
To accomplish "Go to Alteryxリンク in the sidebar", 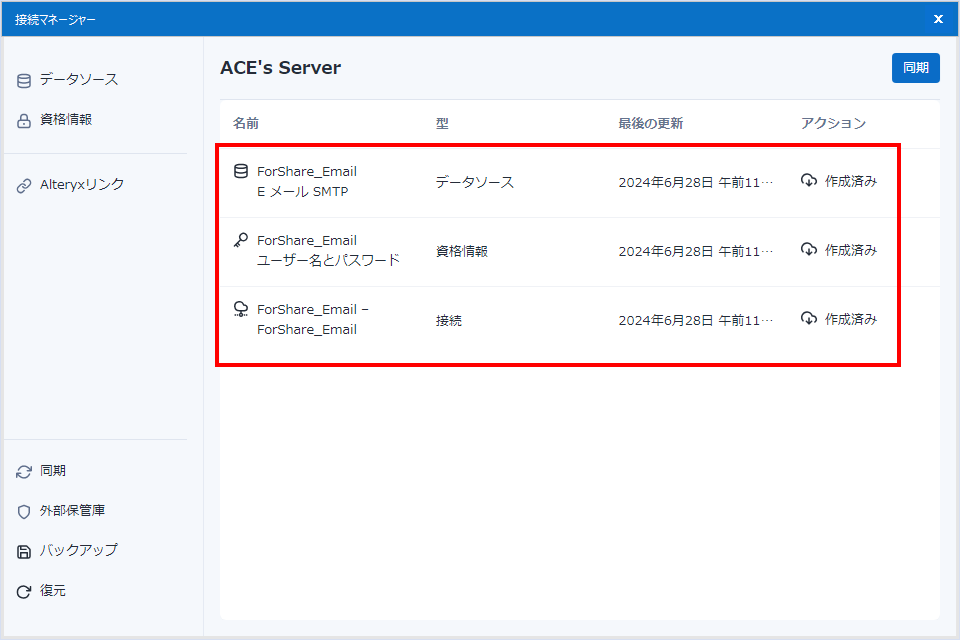I will point(82,185).
